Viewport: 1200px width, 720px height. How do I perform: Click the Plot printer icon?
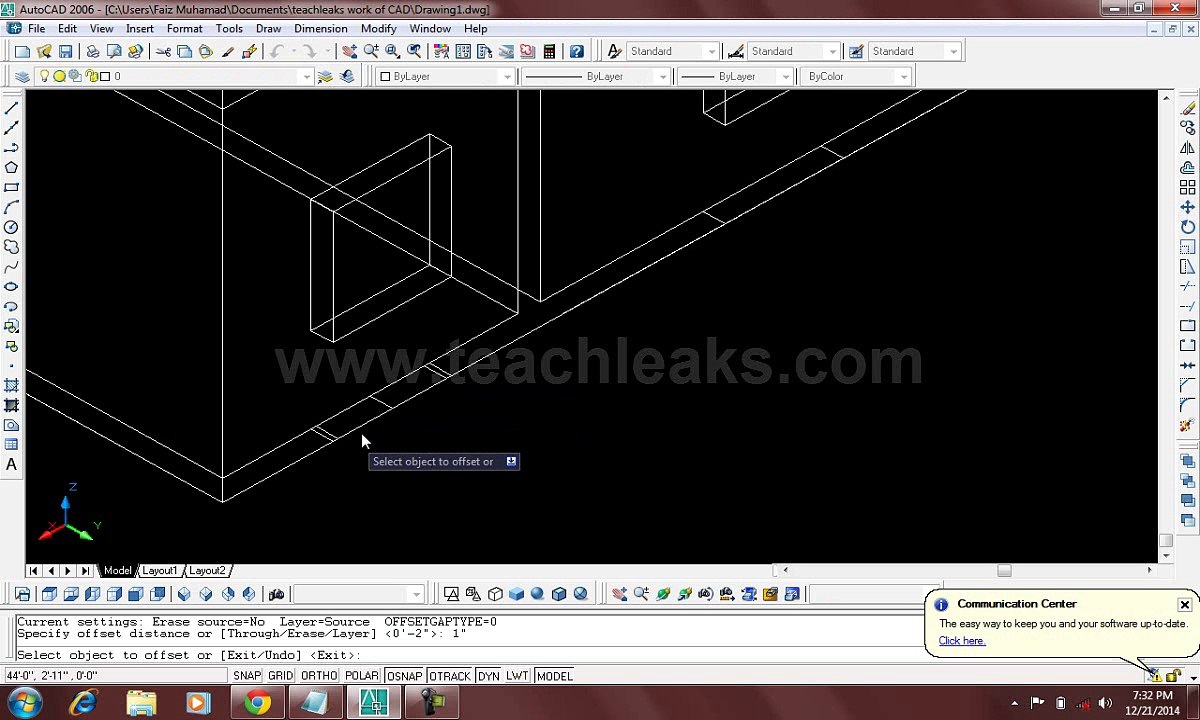click(92, 51)
